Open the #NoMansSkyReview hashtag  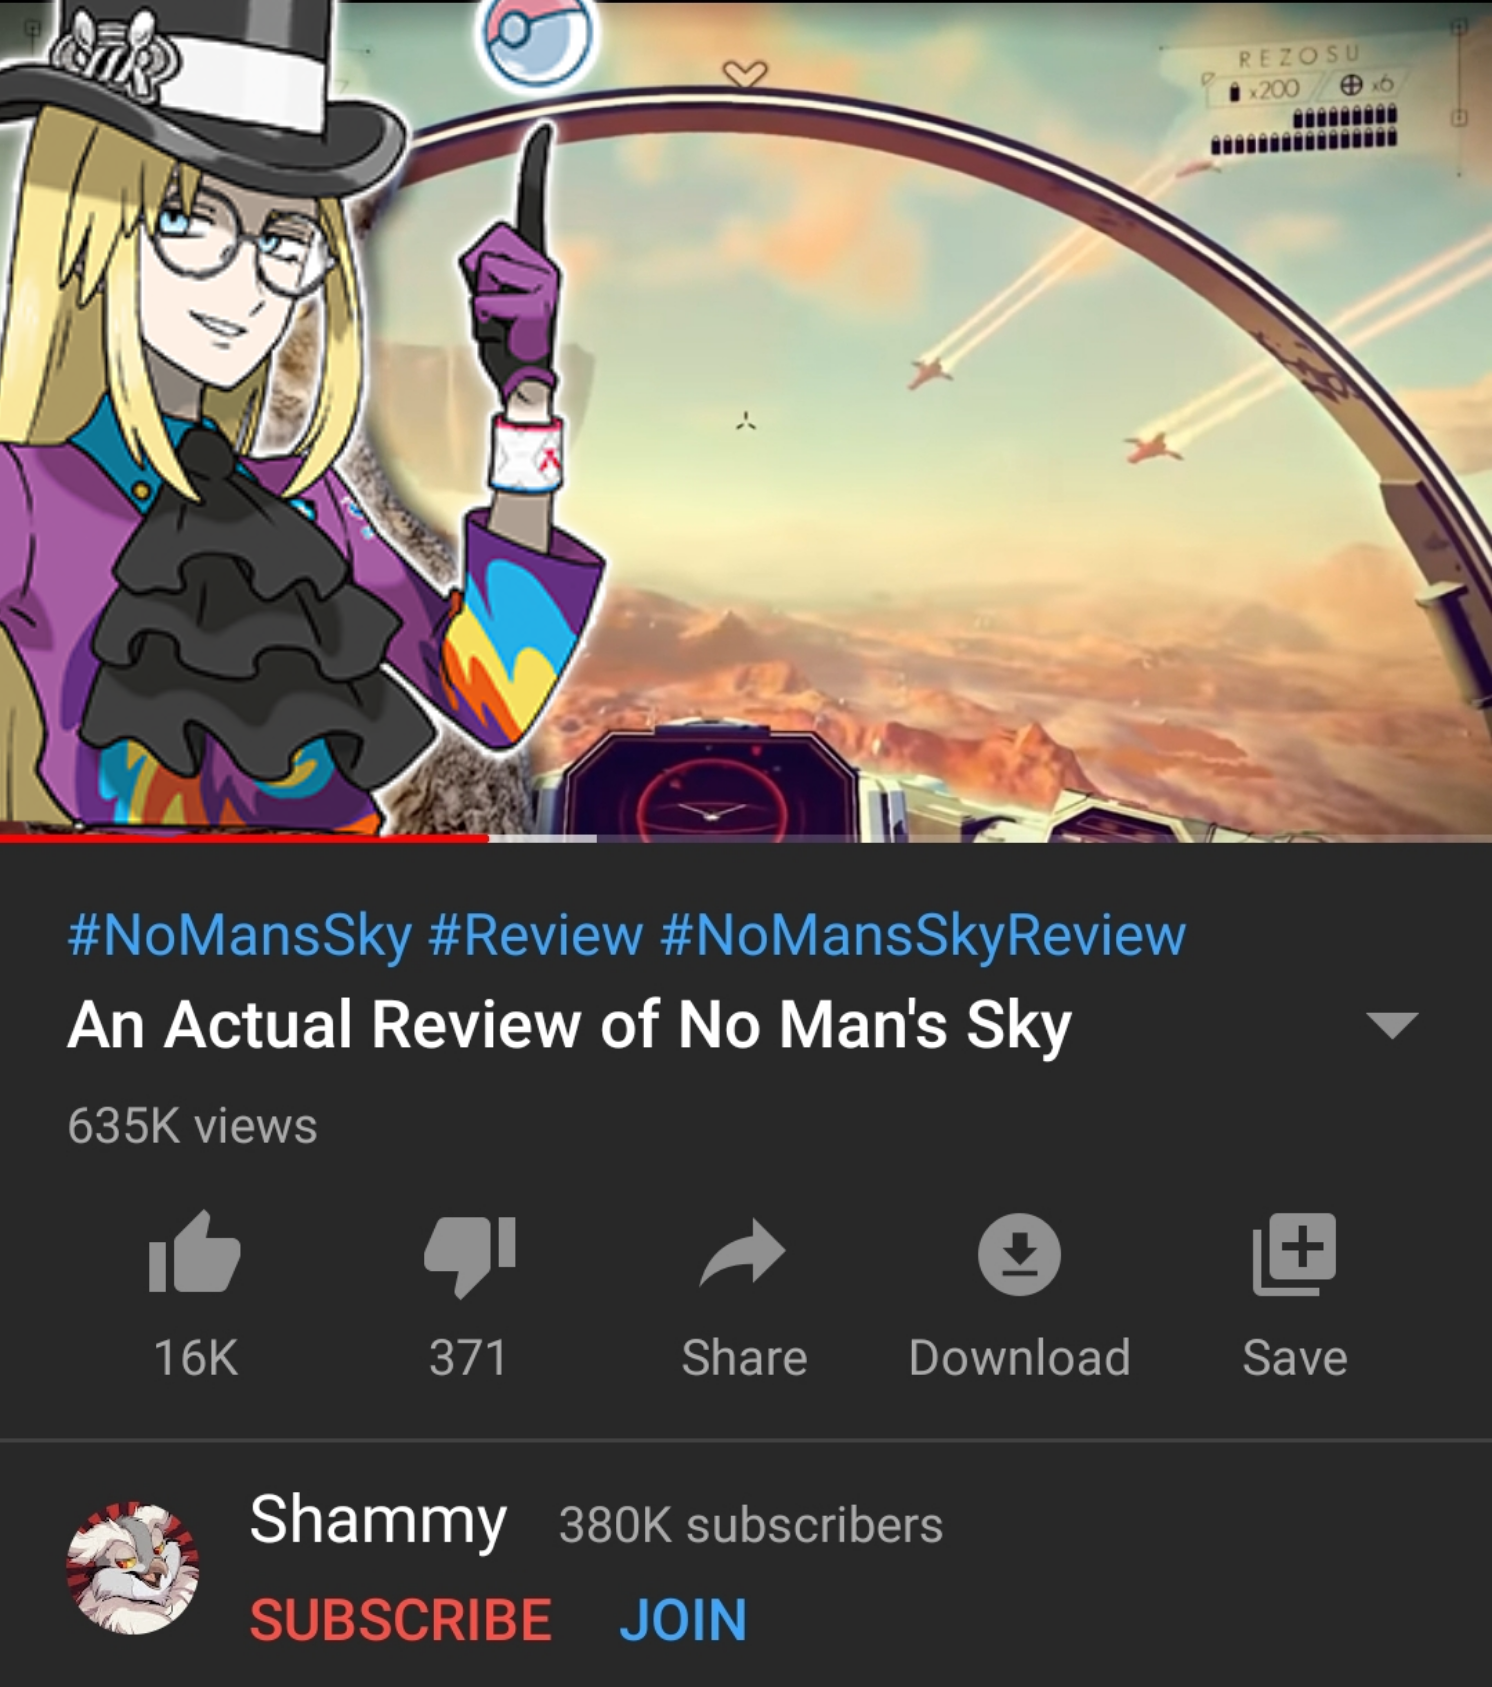923,935
